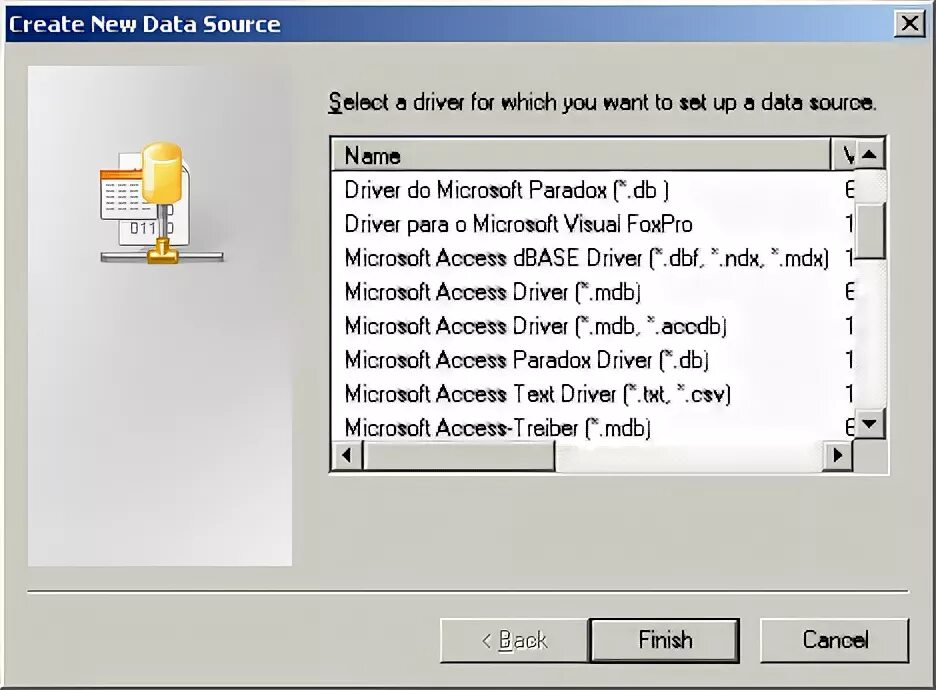Select Driver do Microsoft Paradox (*.db)

593,190
